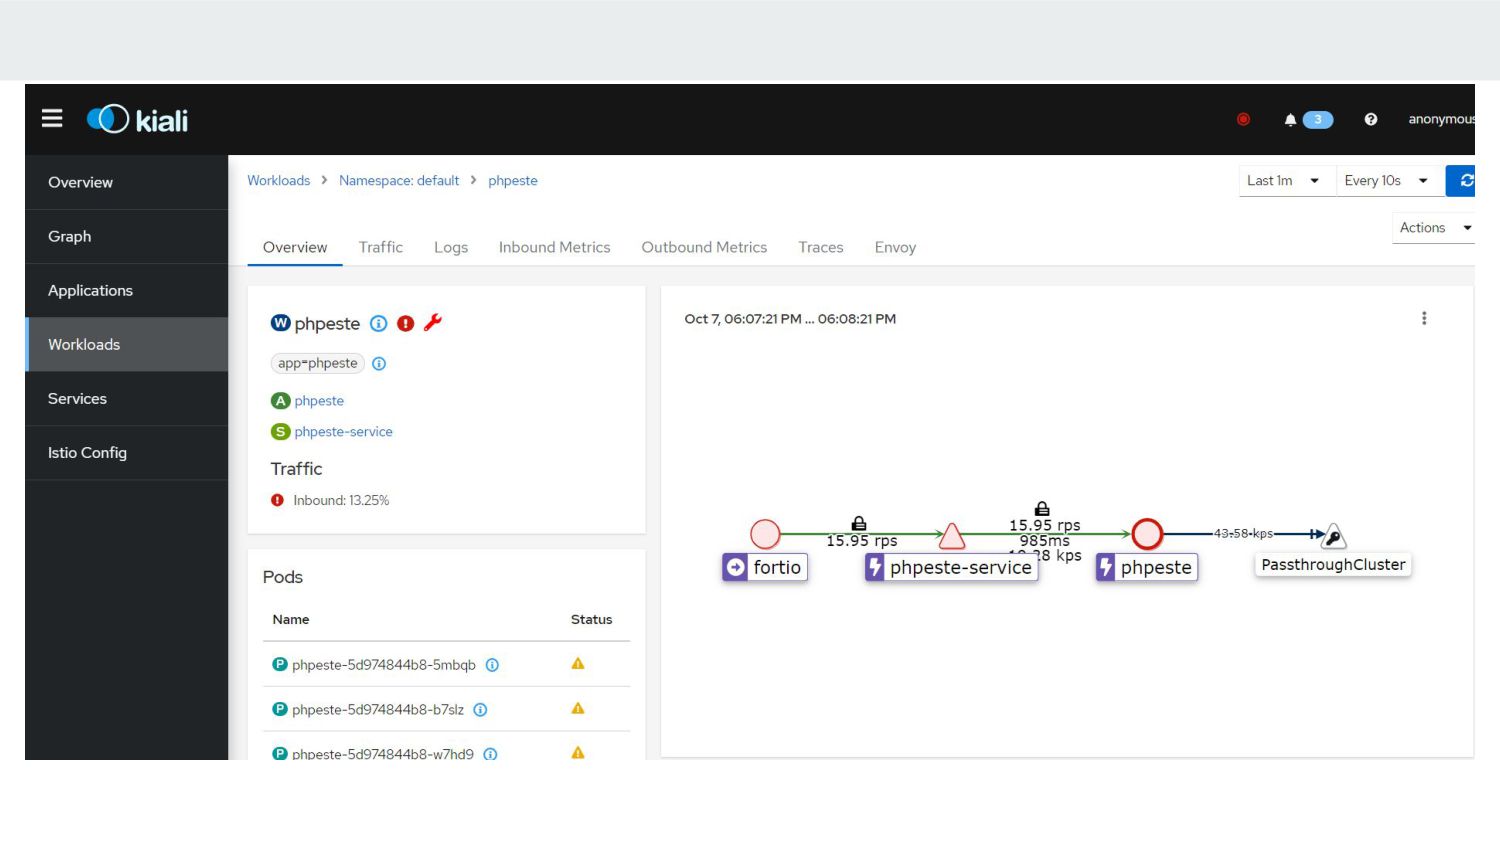Screen dimensions: 1500x844
Task: Click the Inbound: 13.25% text
Action: [341, 500]
